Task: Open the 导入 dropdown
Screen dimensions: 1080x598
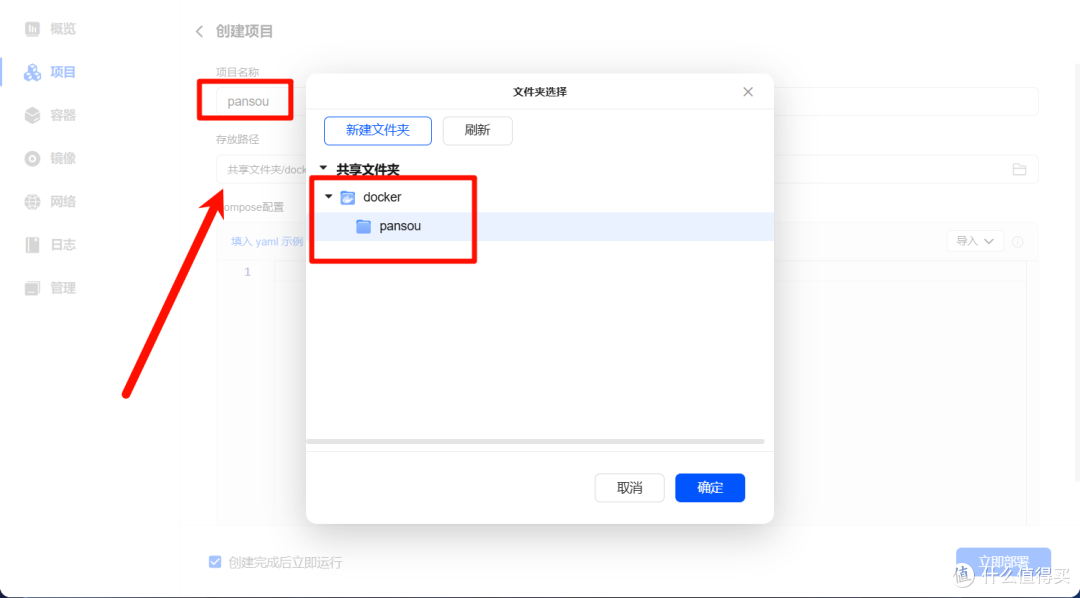Action: 975,241
